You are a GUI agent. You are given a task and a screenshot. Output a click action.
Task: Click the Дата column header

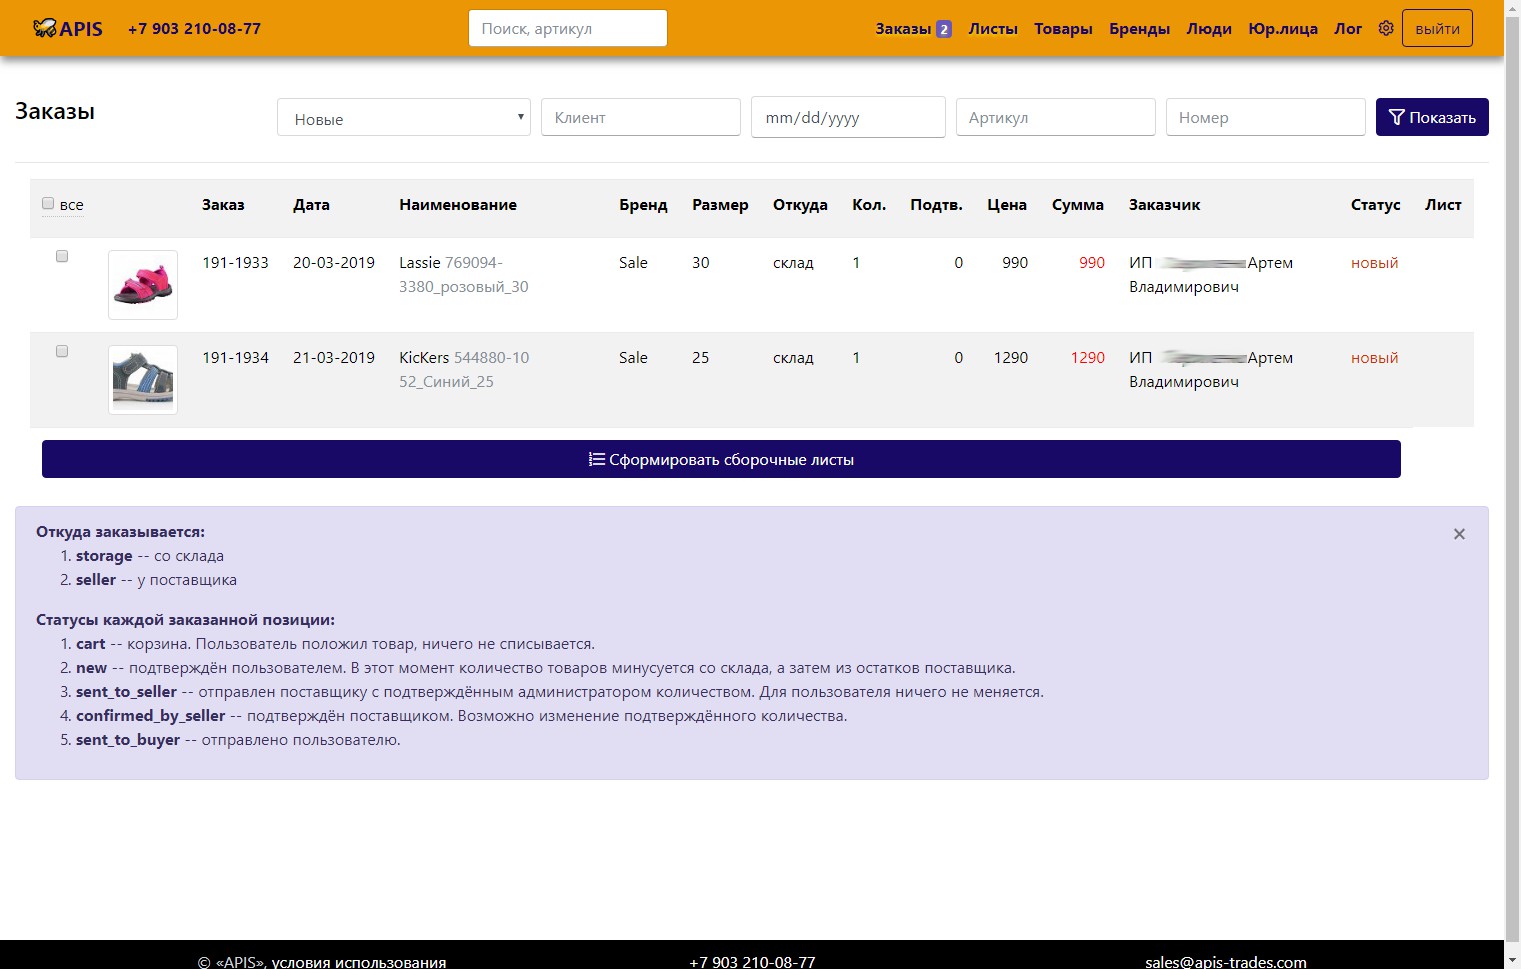pyautogui.click(x=311, y=205)
